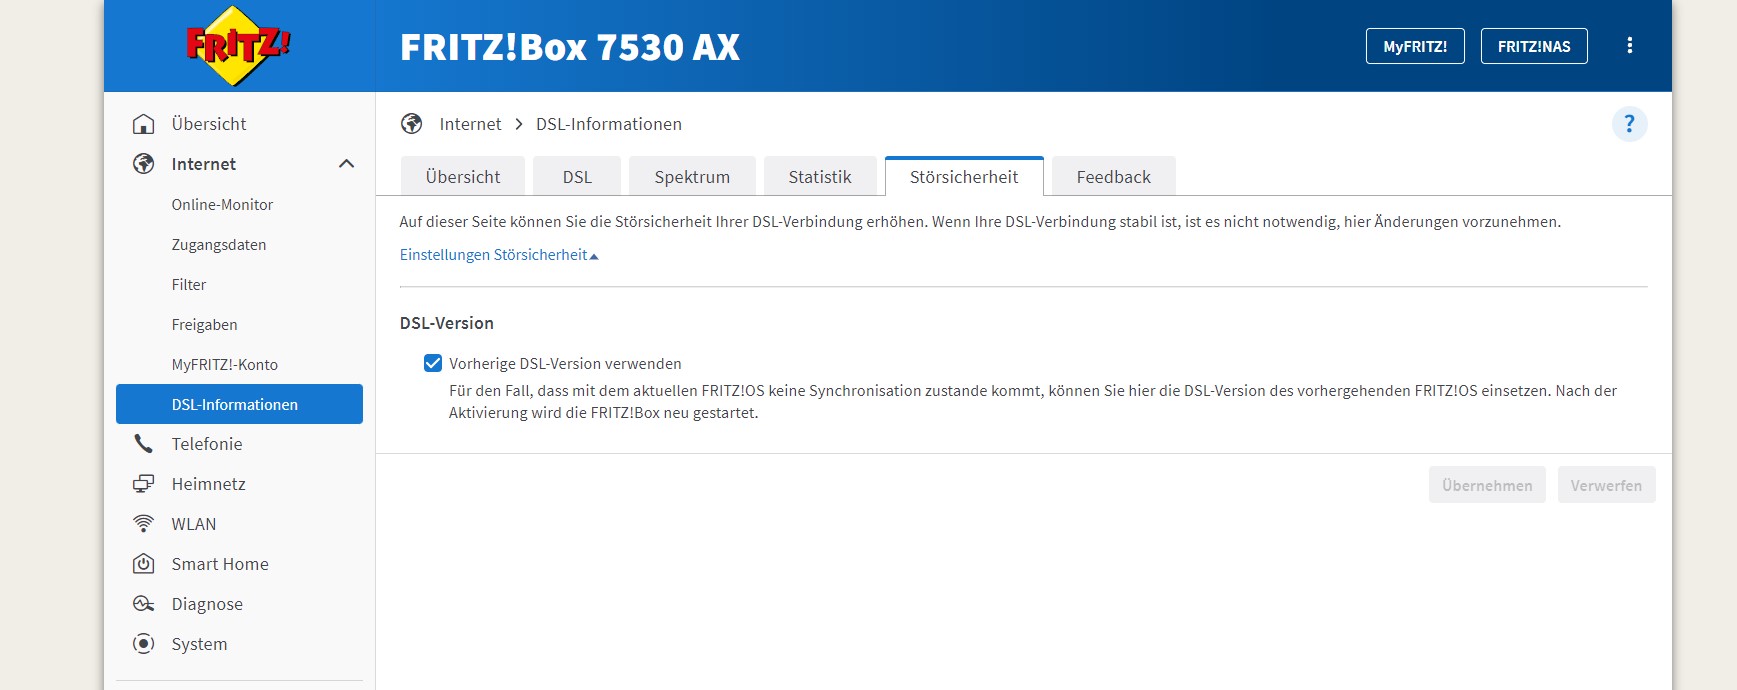This screenshot has width=1737, height=690.
Task: Click Internet in the breadcrumb
Action: 470,124
